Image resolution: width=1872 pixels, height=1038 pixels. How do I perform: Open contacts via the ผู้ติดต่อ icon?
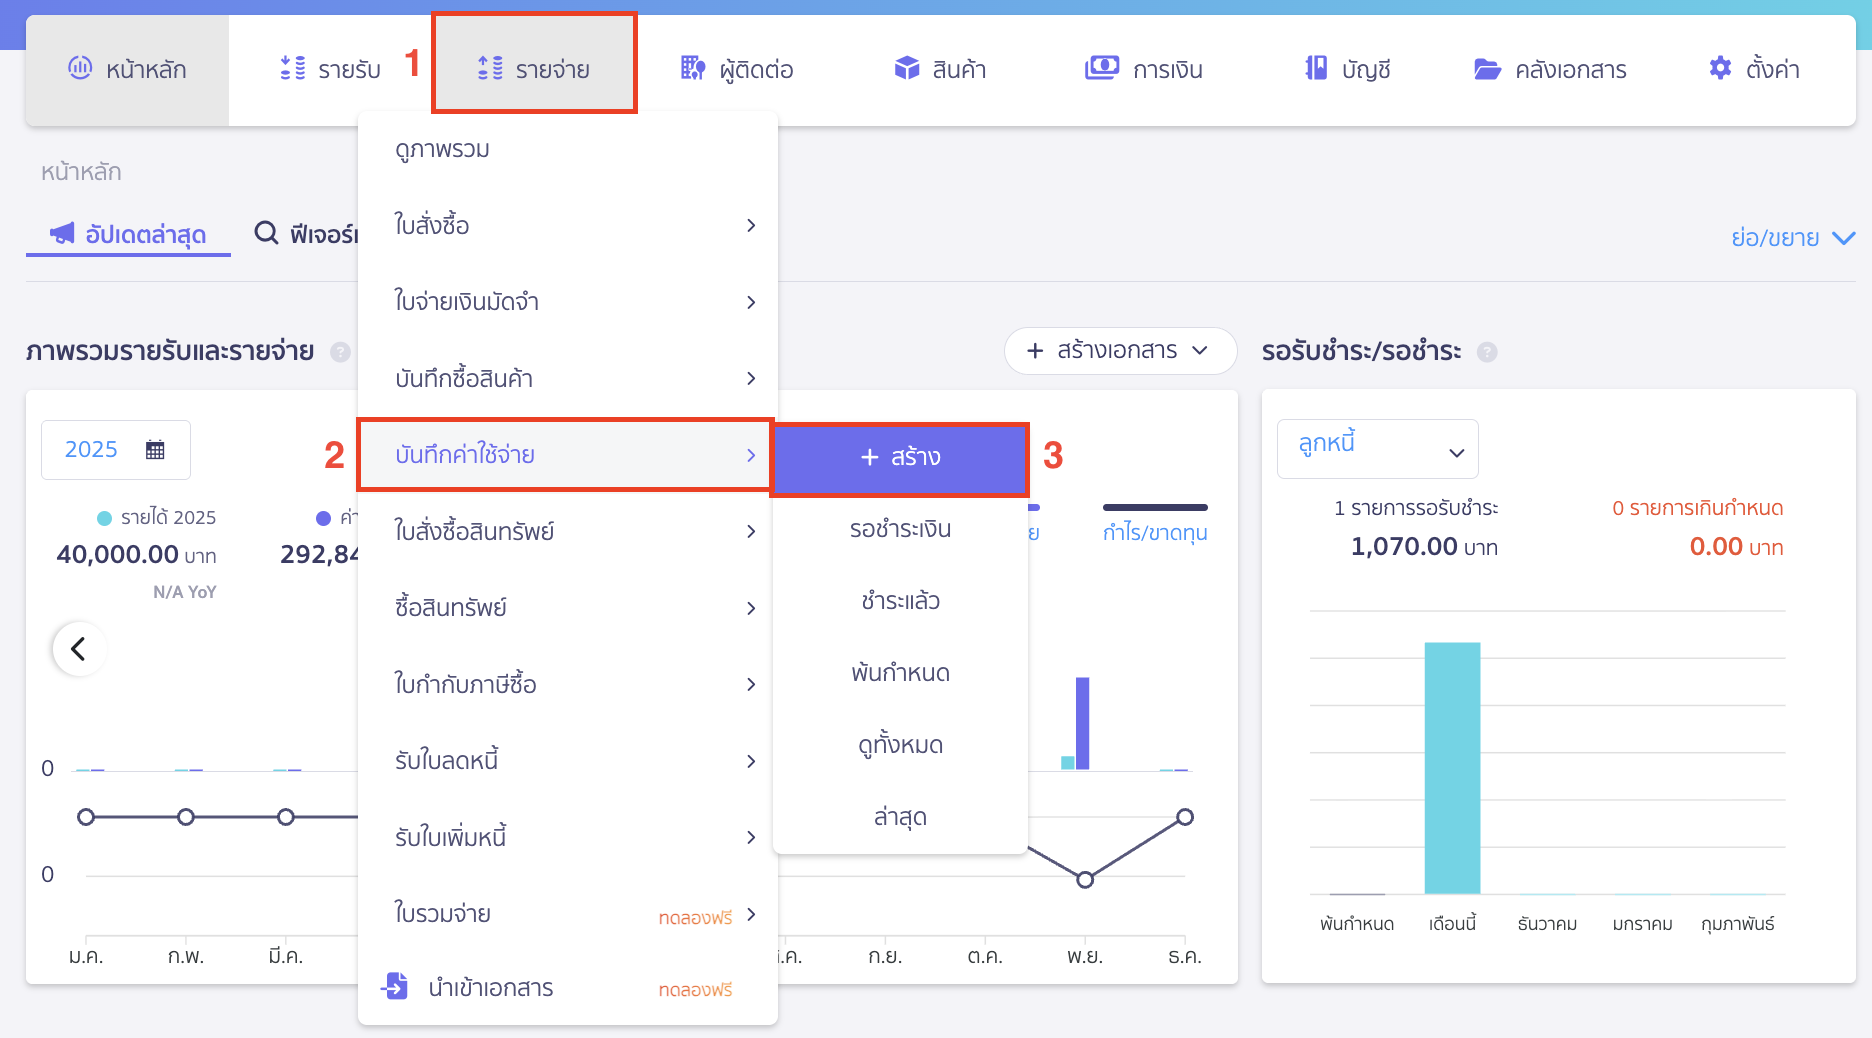[x=692, y=68]
